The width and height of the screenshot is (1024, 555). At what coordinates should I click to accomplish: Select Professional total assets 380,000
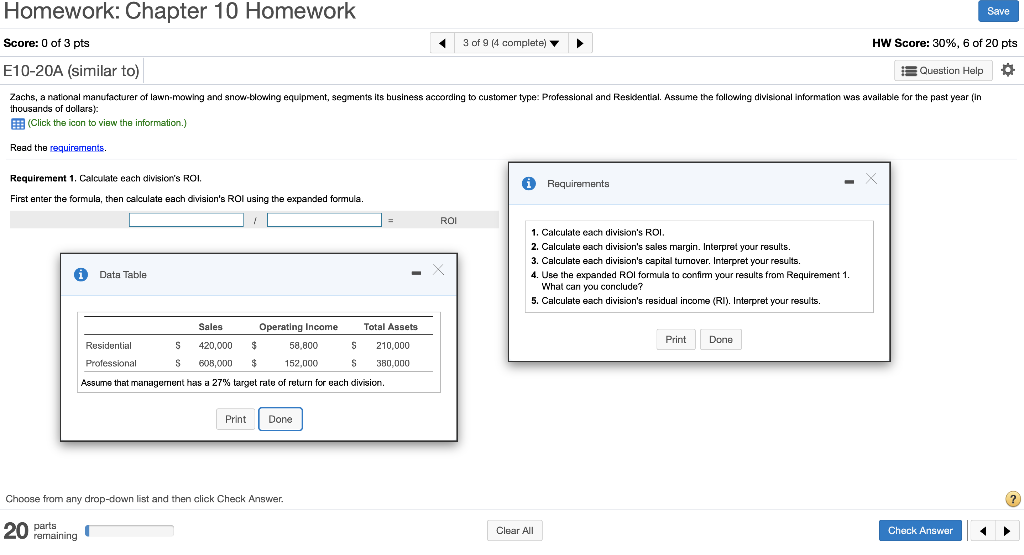[x=392, y=363]
